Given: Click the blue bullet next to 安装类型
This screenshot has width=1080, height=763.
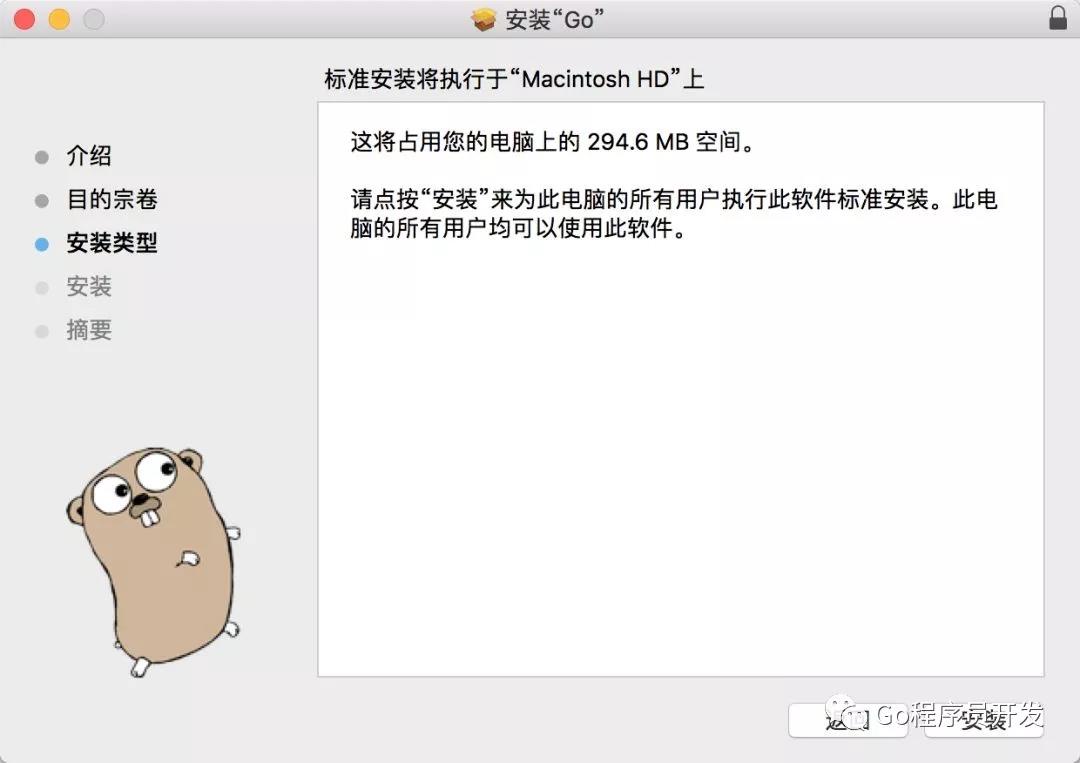Looking at the screenshot, I should [x=41, y=244].
